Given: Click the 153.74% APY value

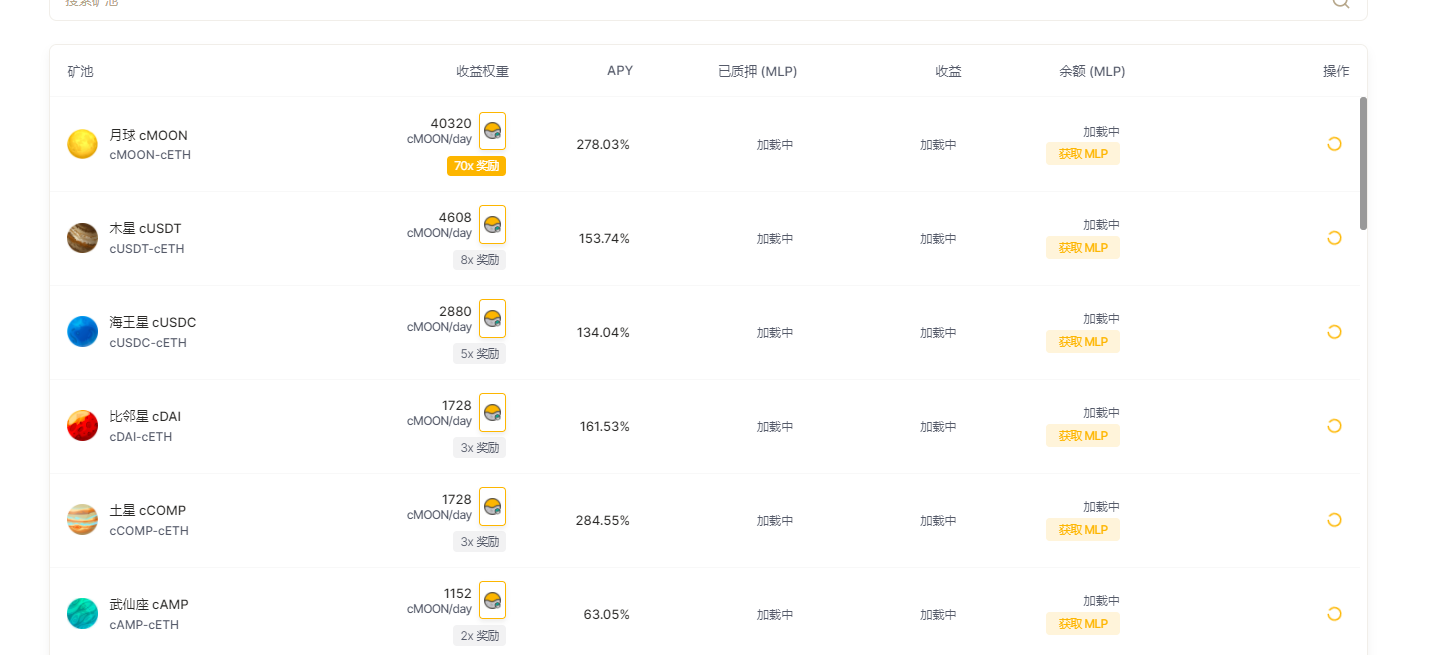Looking at the screenshot, I should [604, 239].
